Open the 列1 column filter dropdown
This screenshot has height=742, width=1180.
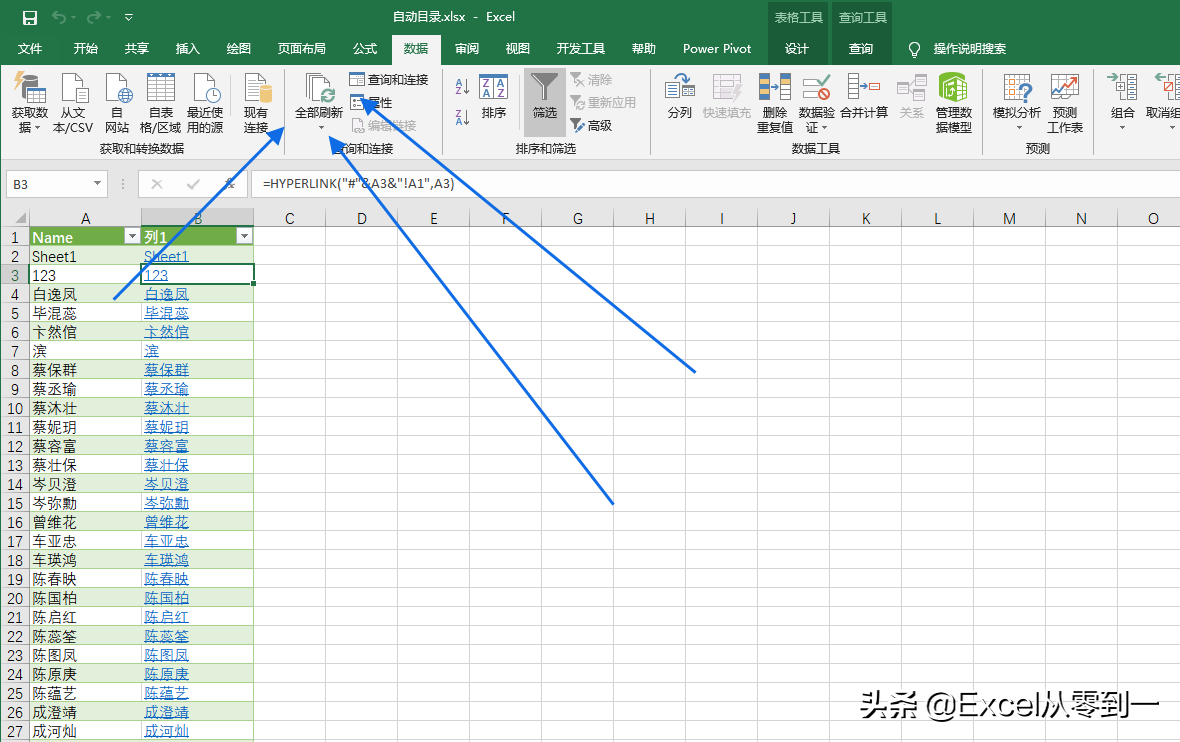[245, 236]
